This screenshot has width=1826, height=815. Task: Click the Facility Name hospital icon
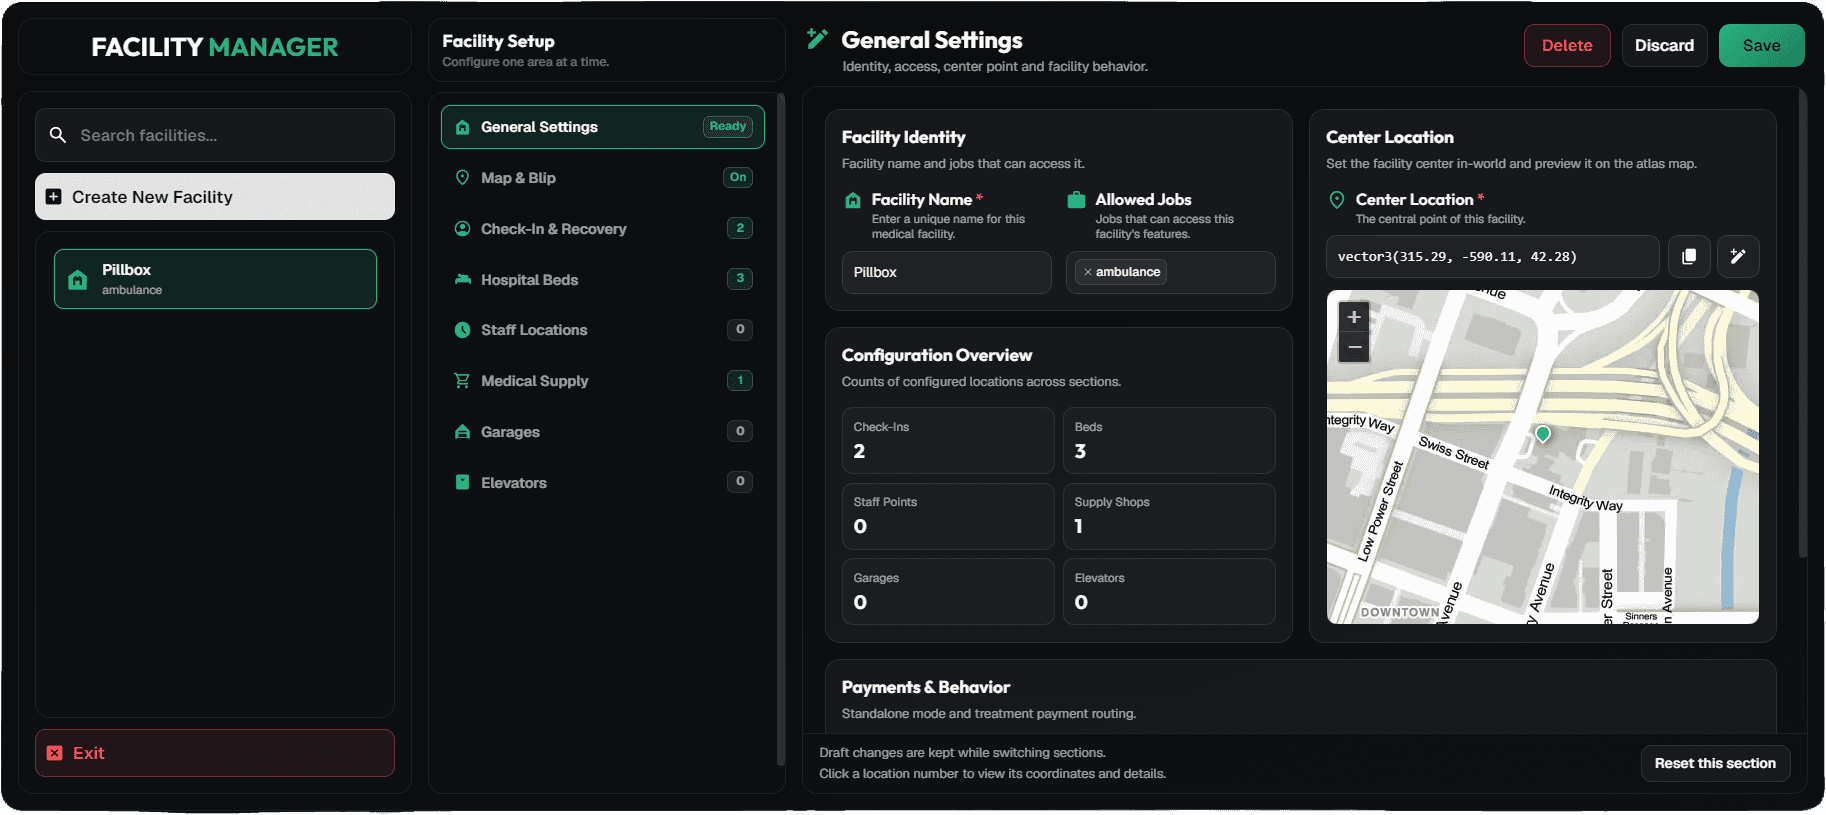click(853, 200)
